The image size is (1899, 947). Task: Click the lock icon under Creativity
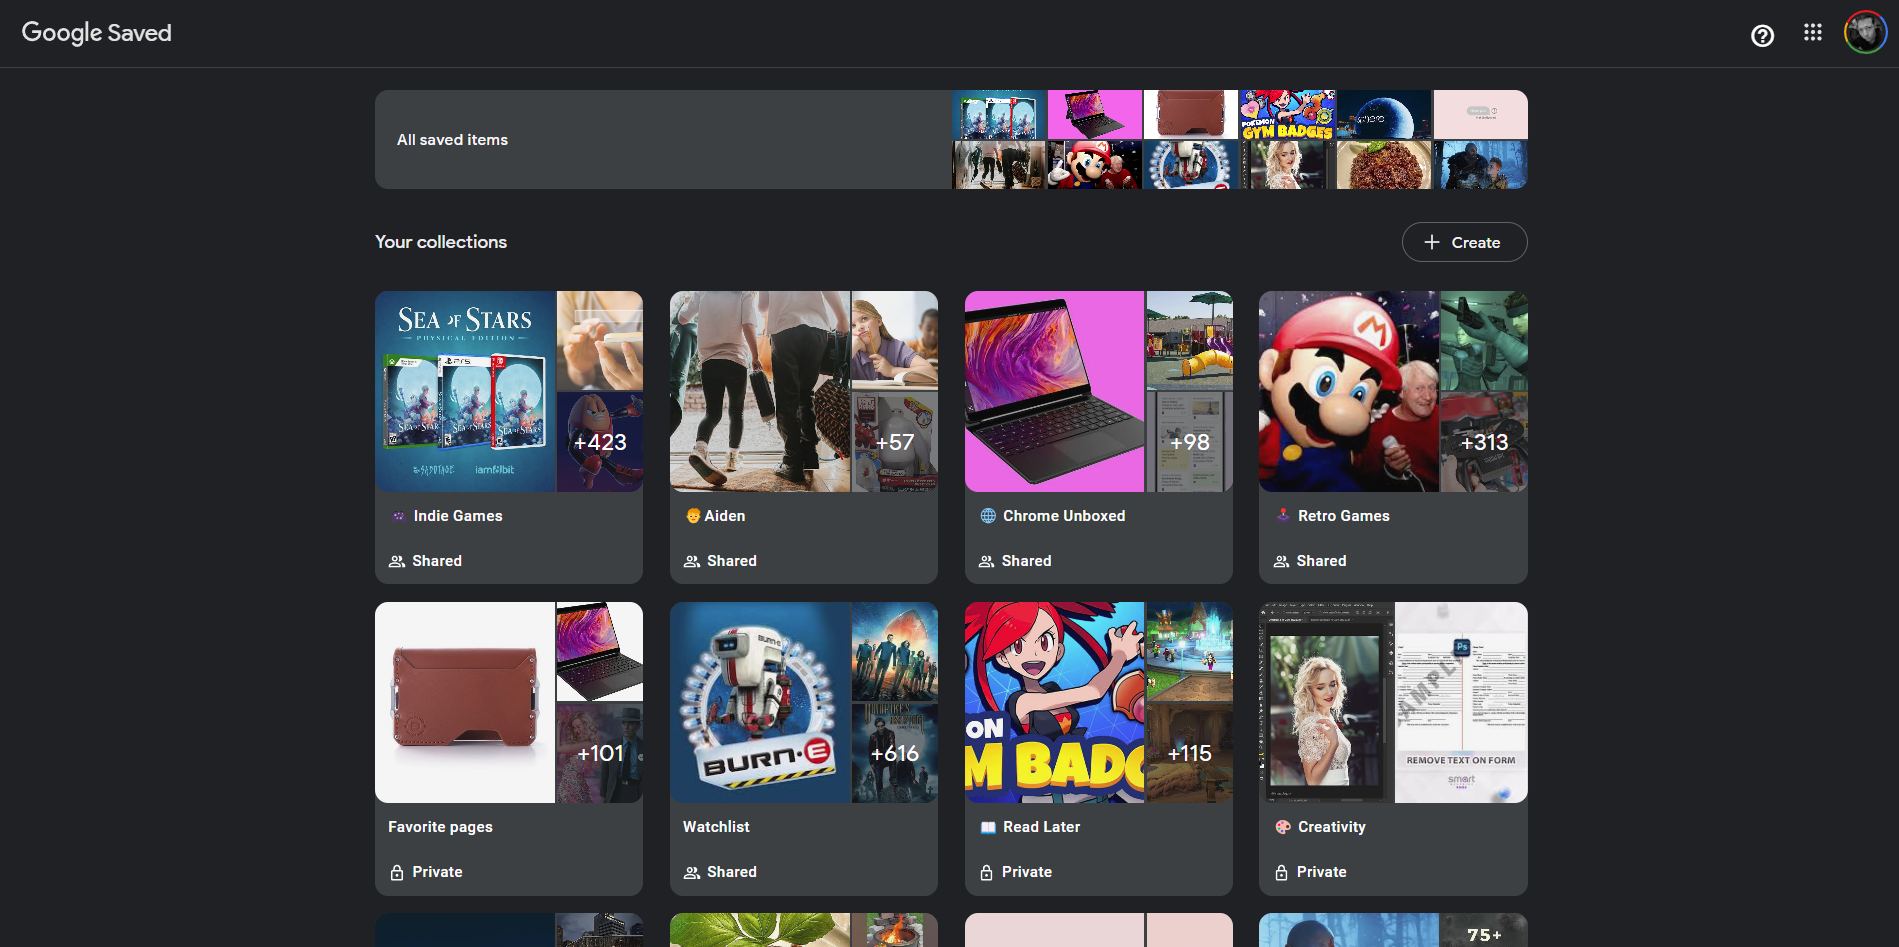click(1282, 872)
